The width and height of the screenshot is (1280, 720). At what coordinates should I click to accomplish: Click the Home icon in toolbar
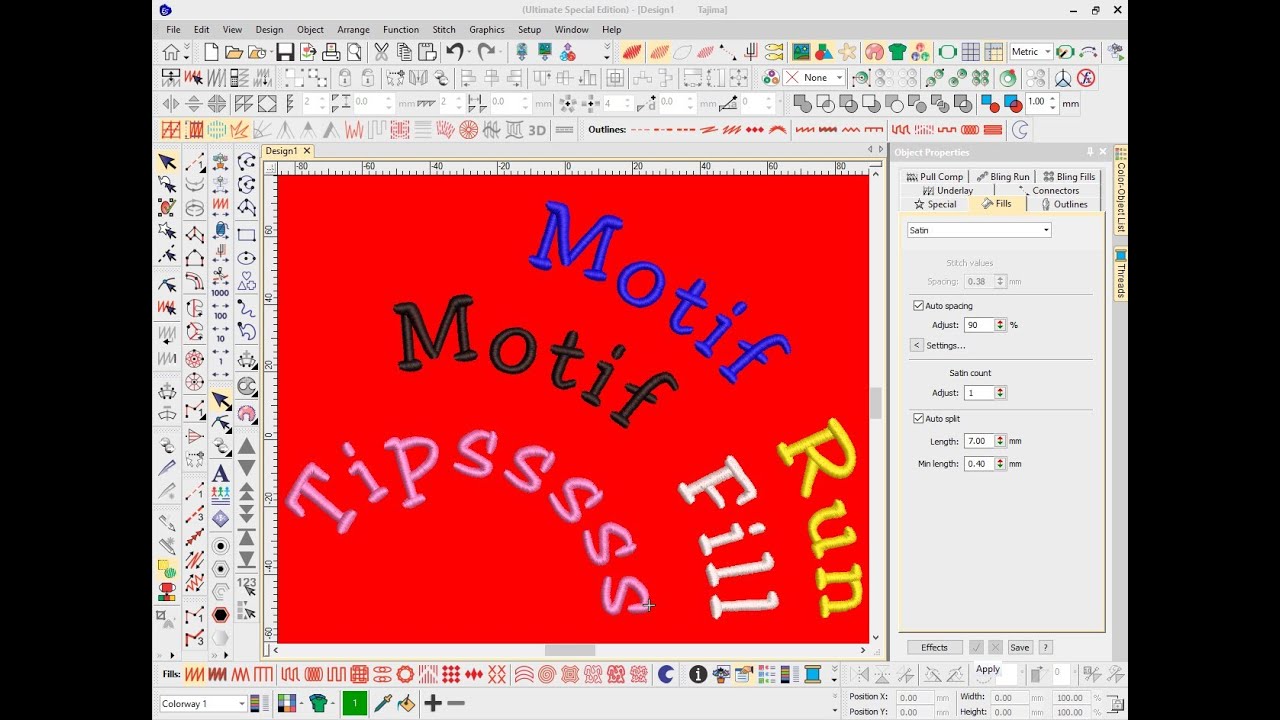172,53
